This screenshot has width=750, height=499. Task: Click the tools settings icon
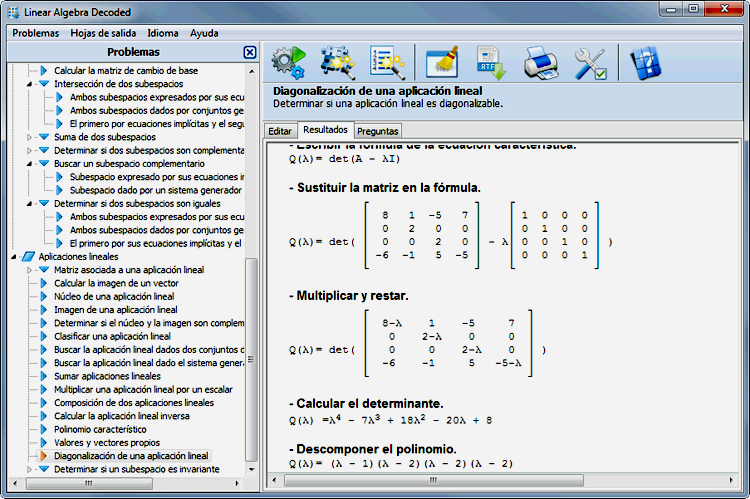pyautogui.click(x=590, y=62)
